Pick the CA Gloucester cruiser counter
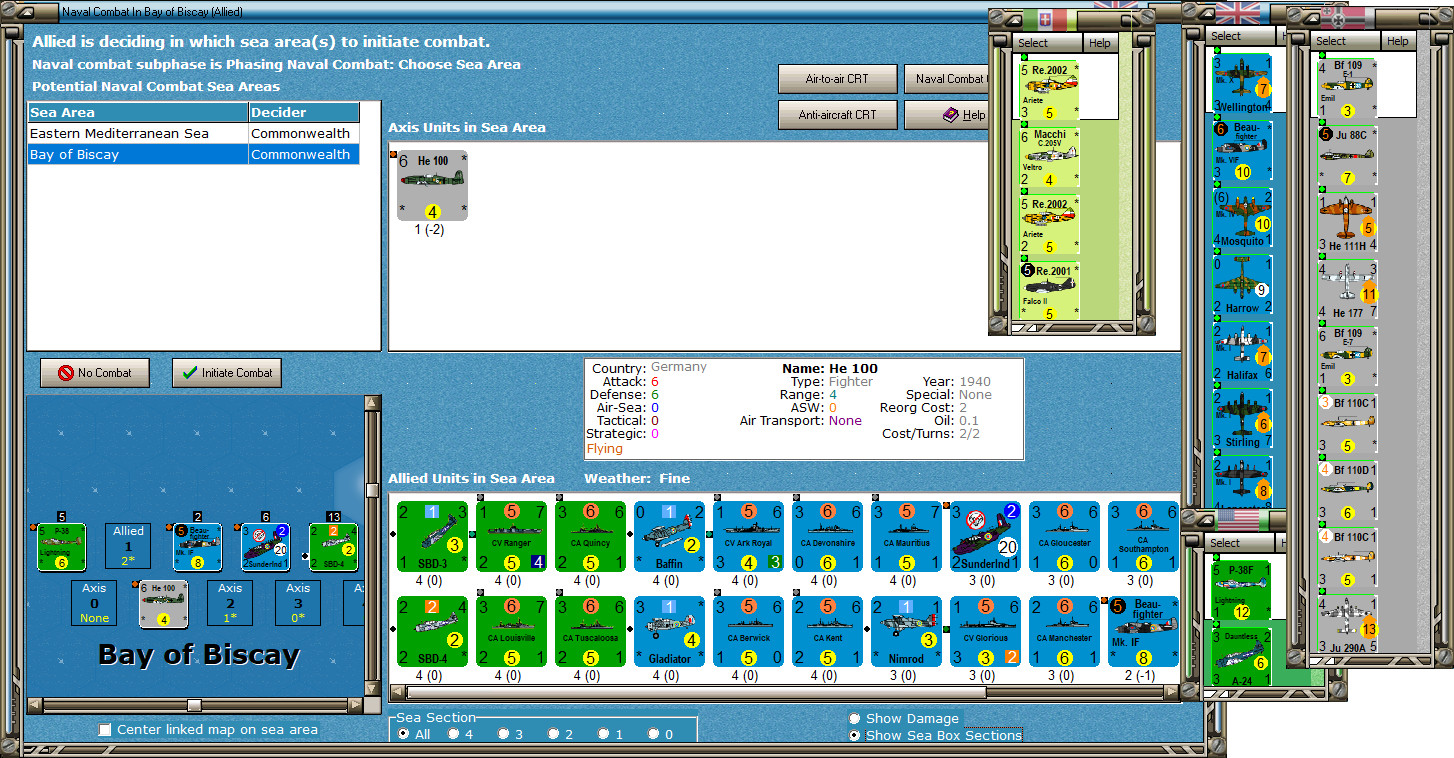Screen dimensions: 1454x758 point(1064,536)
